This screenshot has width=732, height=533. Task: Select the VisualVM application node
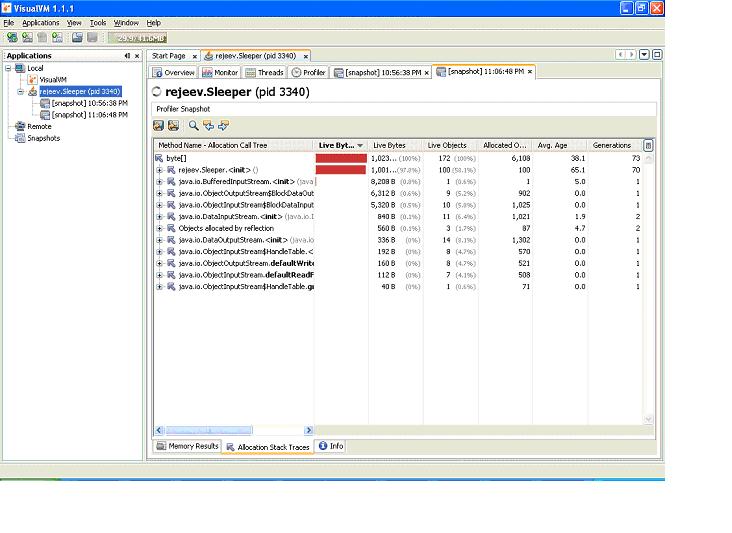tap(53, 80)
